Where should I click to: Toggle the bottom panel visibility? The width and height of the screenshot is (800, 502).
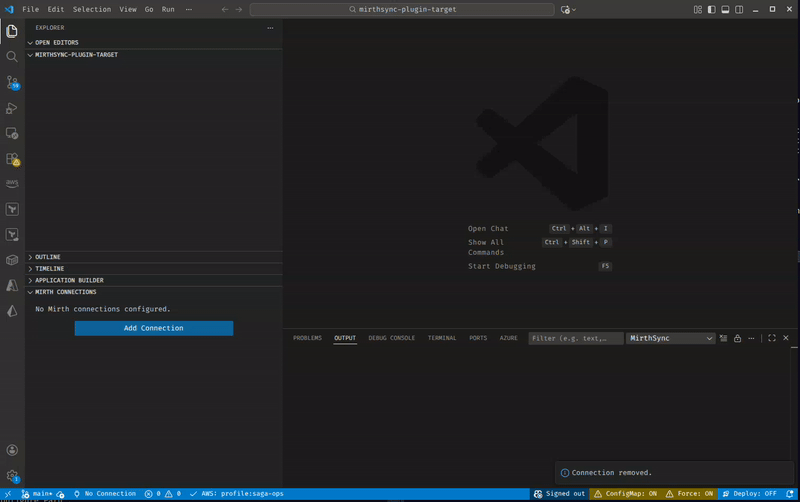(x=725, y=9)
